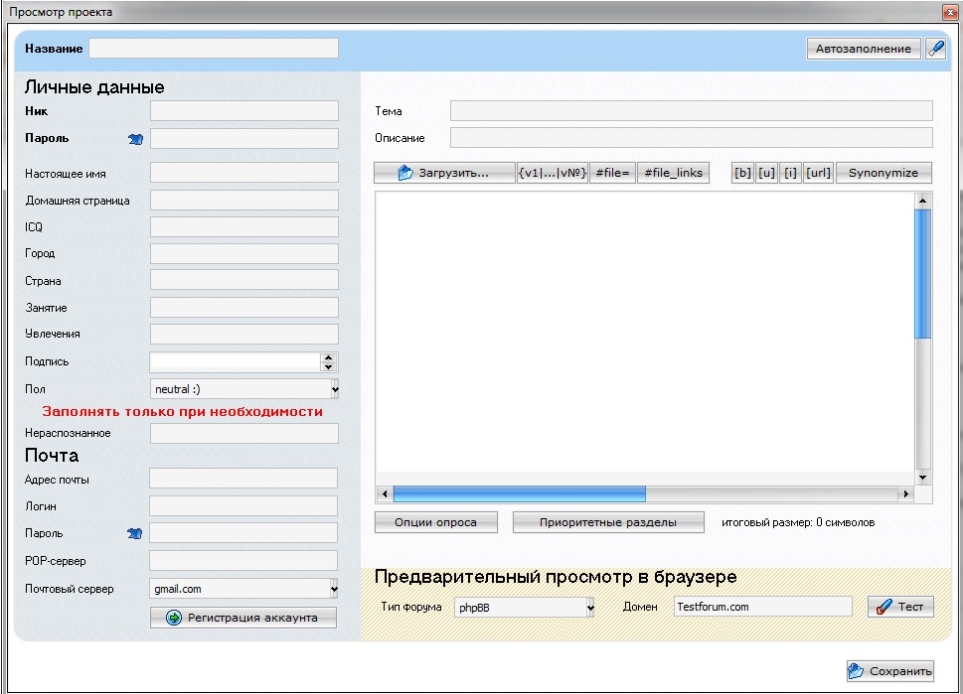This screenshot has height=694, width=963.
Task: Click Нераспознанное input field
Action: (x=244, y=433)
